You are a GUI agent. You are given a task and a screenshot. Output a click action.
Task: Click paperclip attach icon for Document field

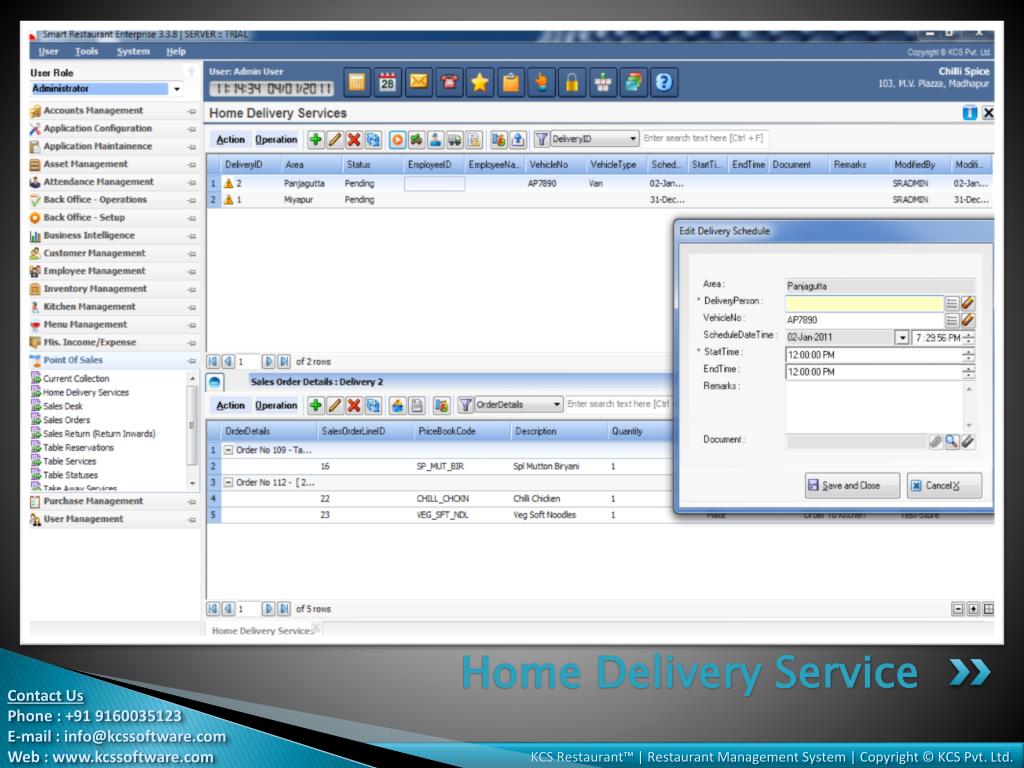pyautogui.click(x=936, y=442)
